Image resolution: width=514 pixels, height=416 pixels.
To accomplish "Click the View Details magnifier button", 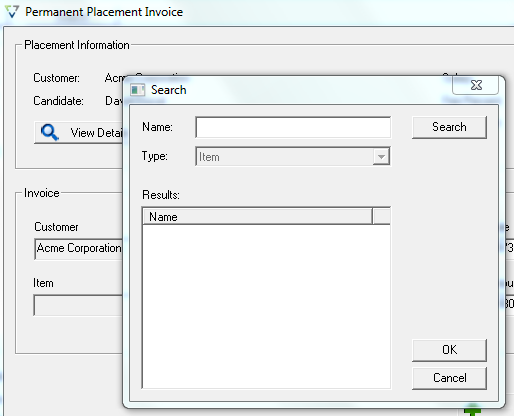I will pyautogui.click(x=79, y=133).
